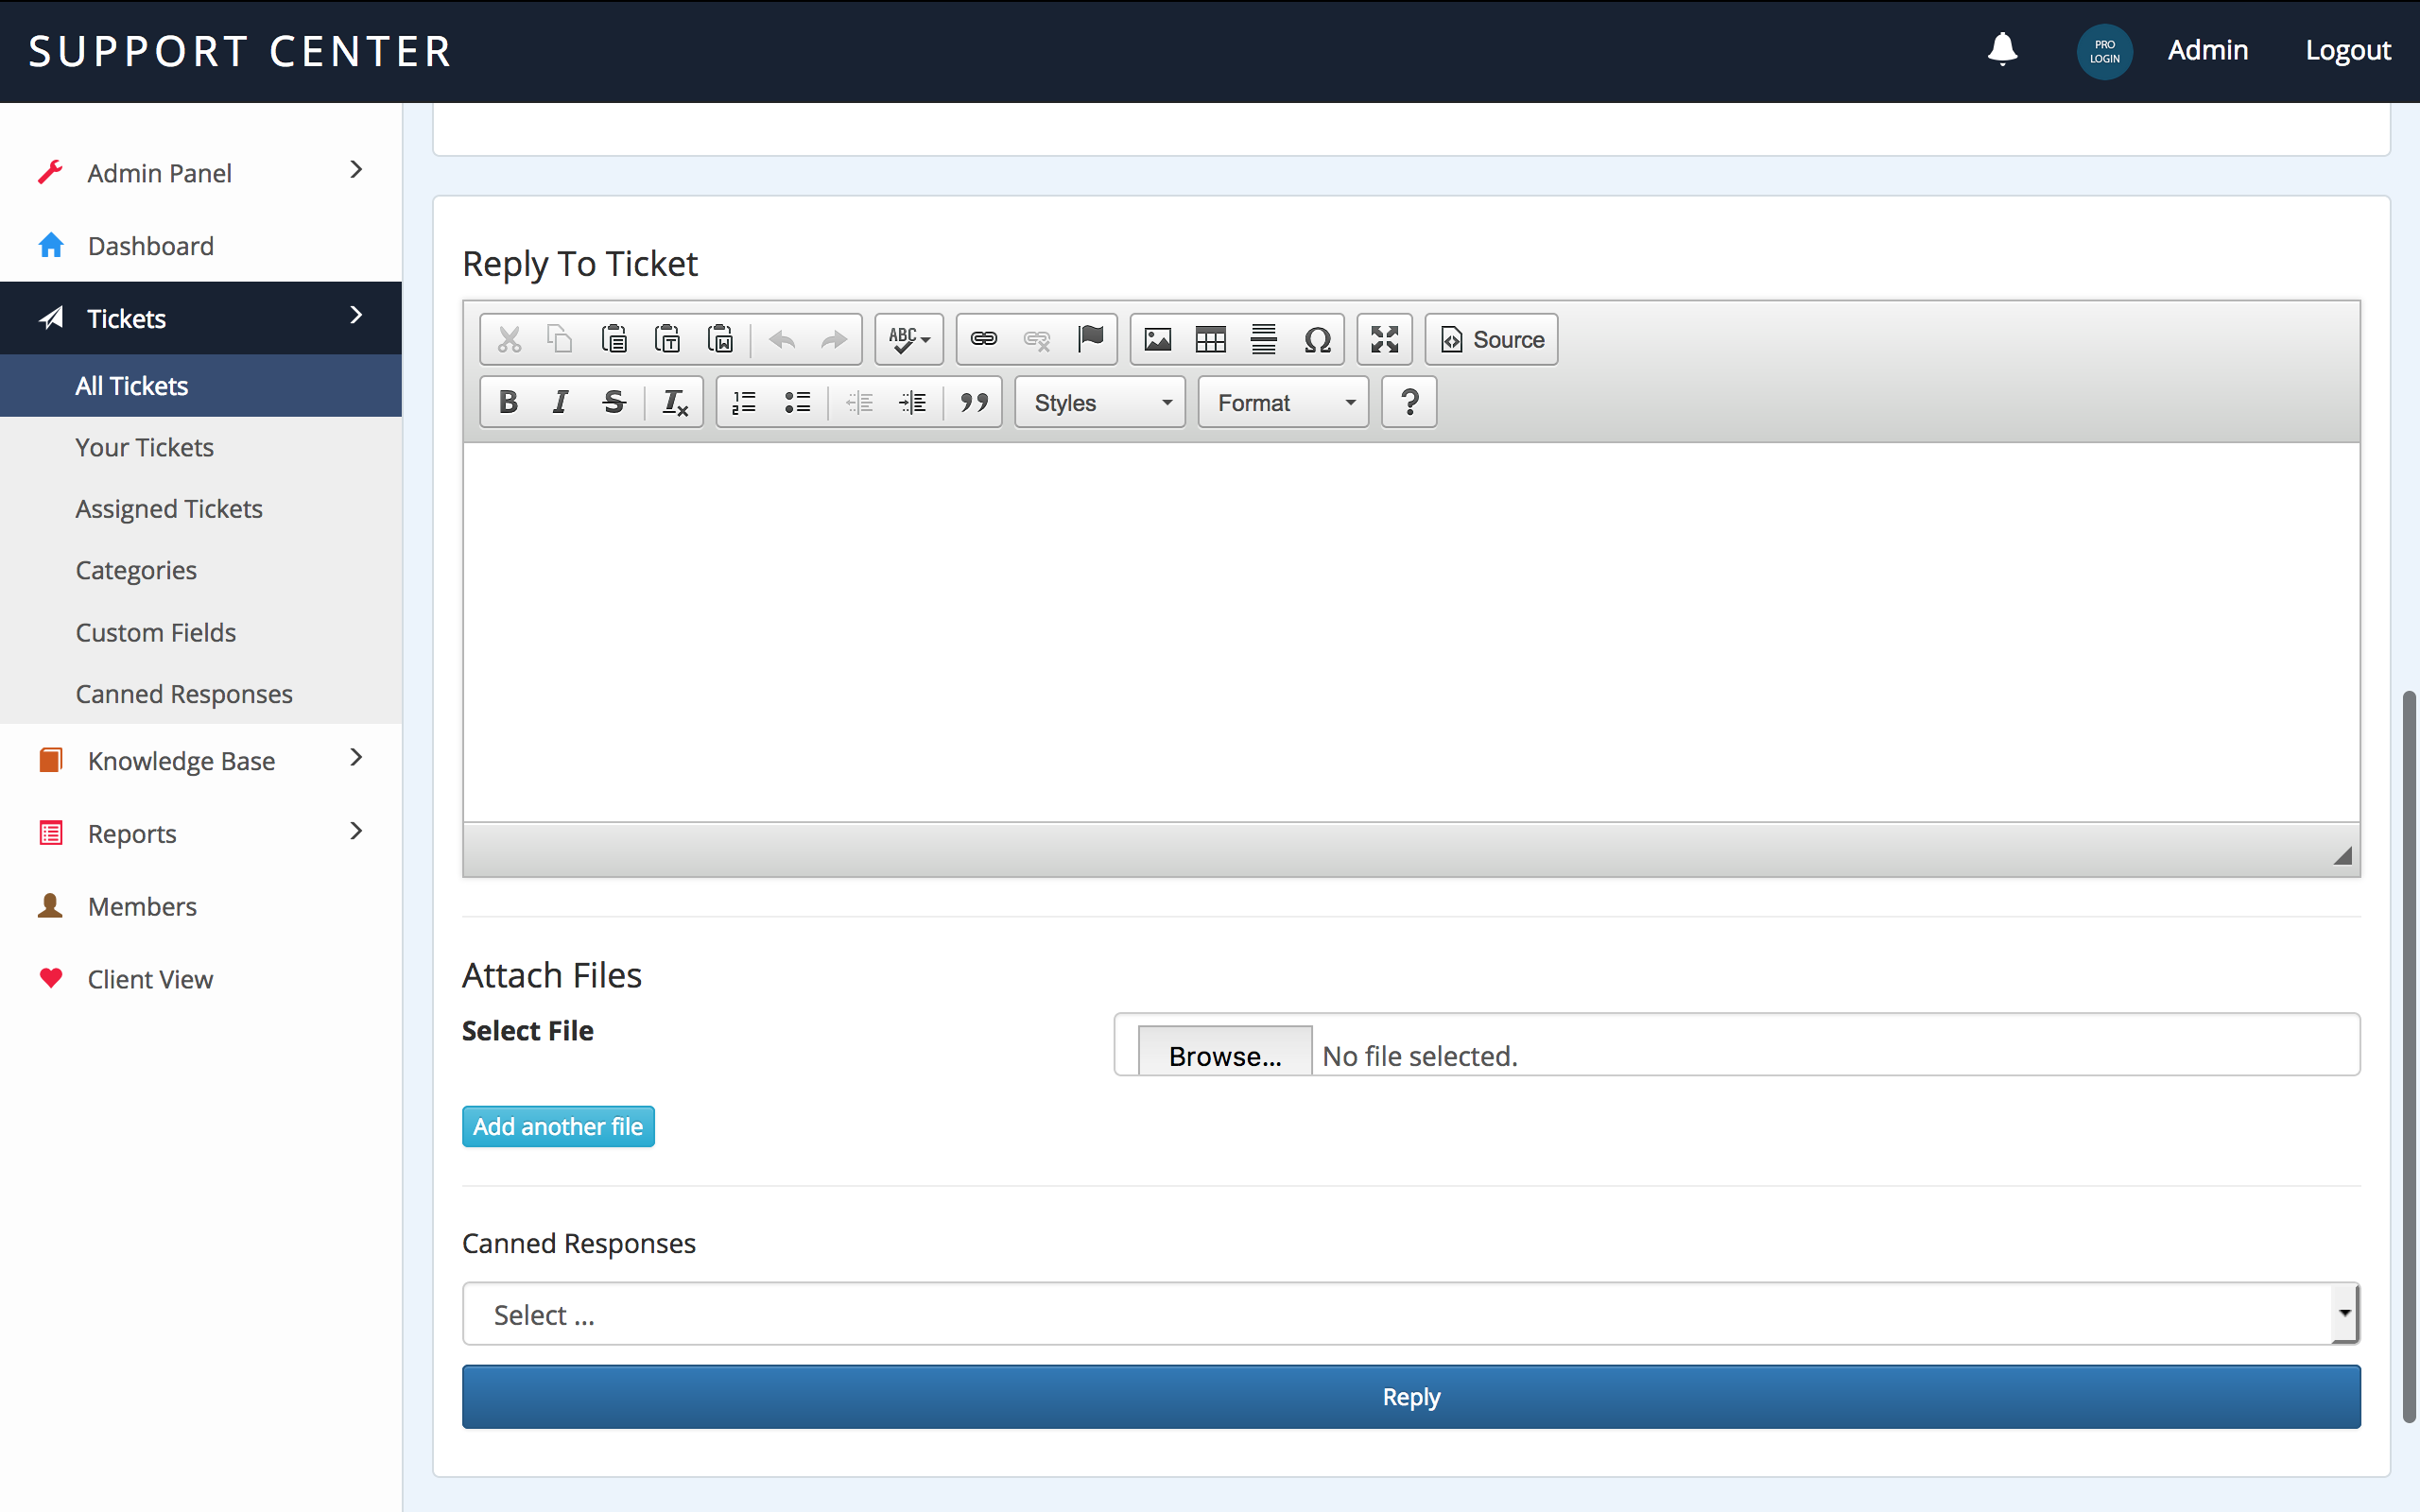Click Add another file button
This screenshot has height=1512, width=2420.
558,1126
